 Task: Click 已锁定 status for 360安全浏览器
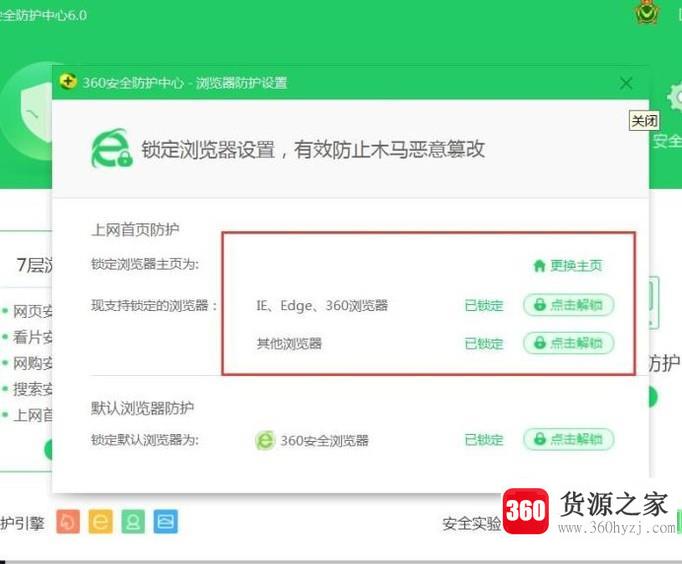point(484,440)
